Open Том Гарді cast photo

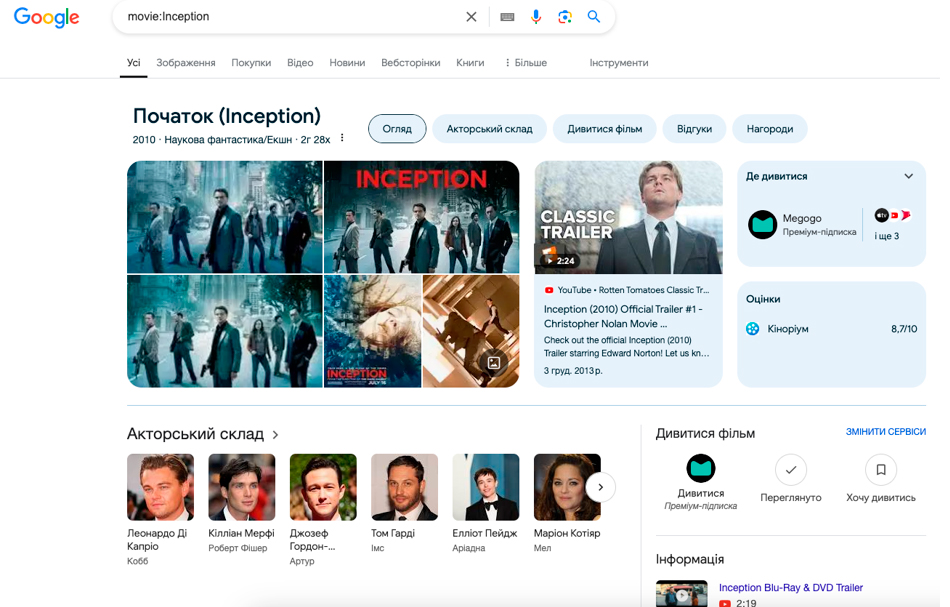404,487
